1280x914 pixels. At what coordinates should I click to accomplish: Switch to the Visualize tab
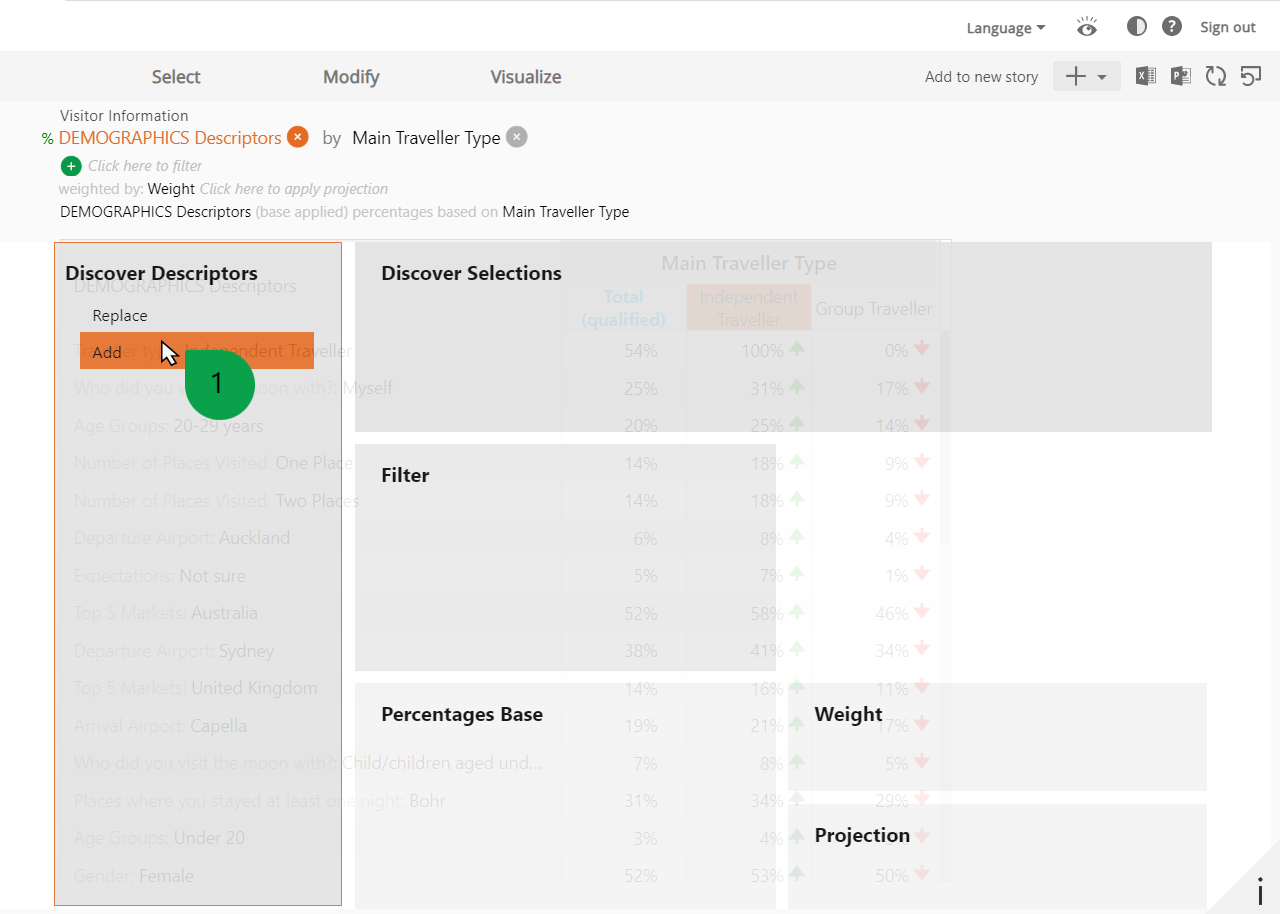(x=526, y=77)
